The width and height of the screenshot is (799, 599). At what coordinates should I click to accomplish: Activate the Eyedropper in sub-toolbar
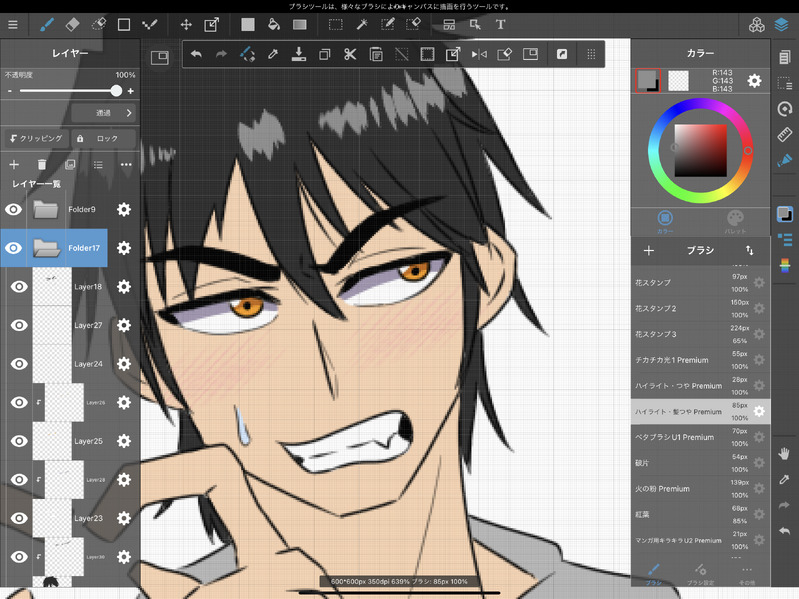click(x=273, y=54)
